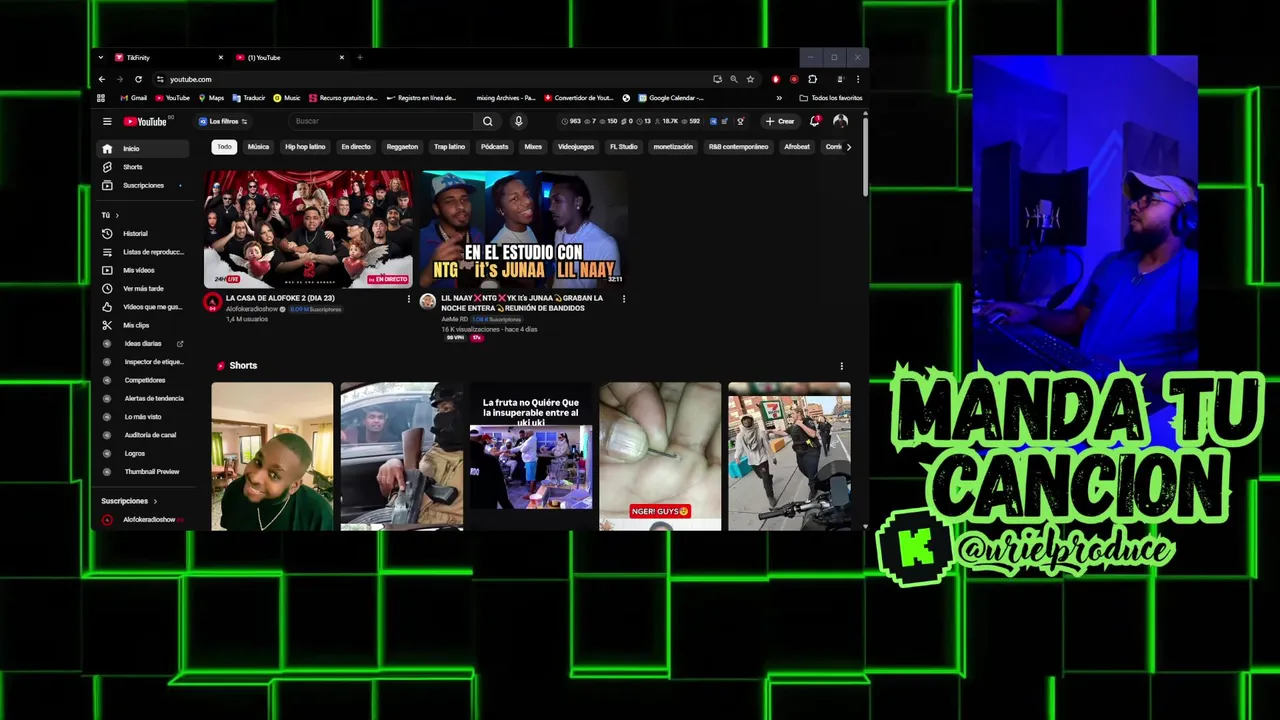The height and width of the screenshot is (720, 1280).
Task: Open the browser apps grid icon
Action: pyautogui.click(x=101, y=98)
